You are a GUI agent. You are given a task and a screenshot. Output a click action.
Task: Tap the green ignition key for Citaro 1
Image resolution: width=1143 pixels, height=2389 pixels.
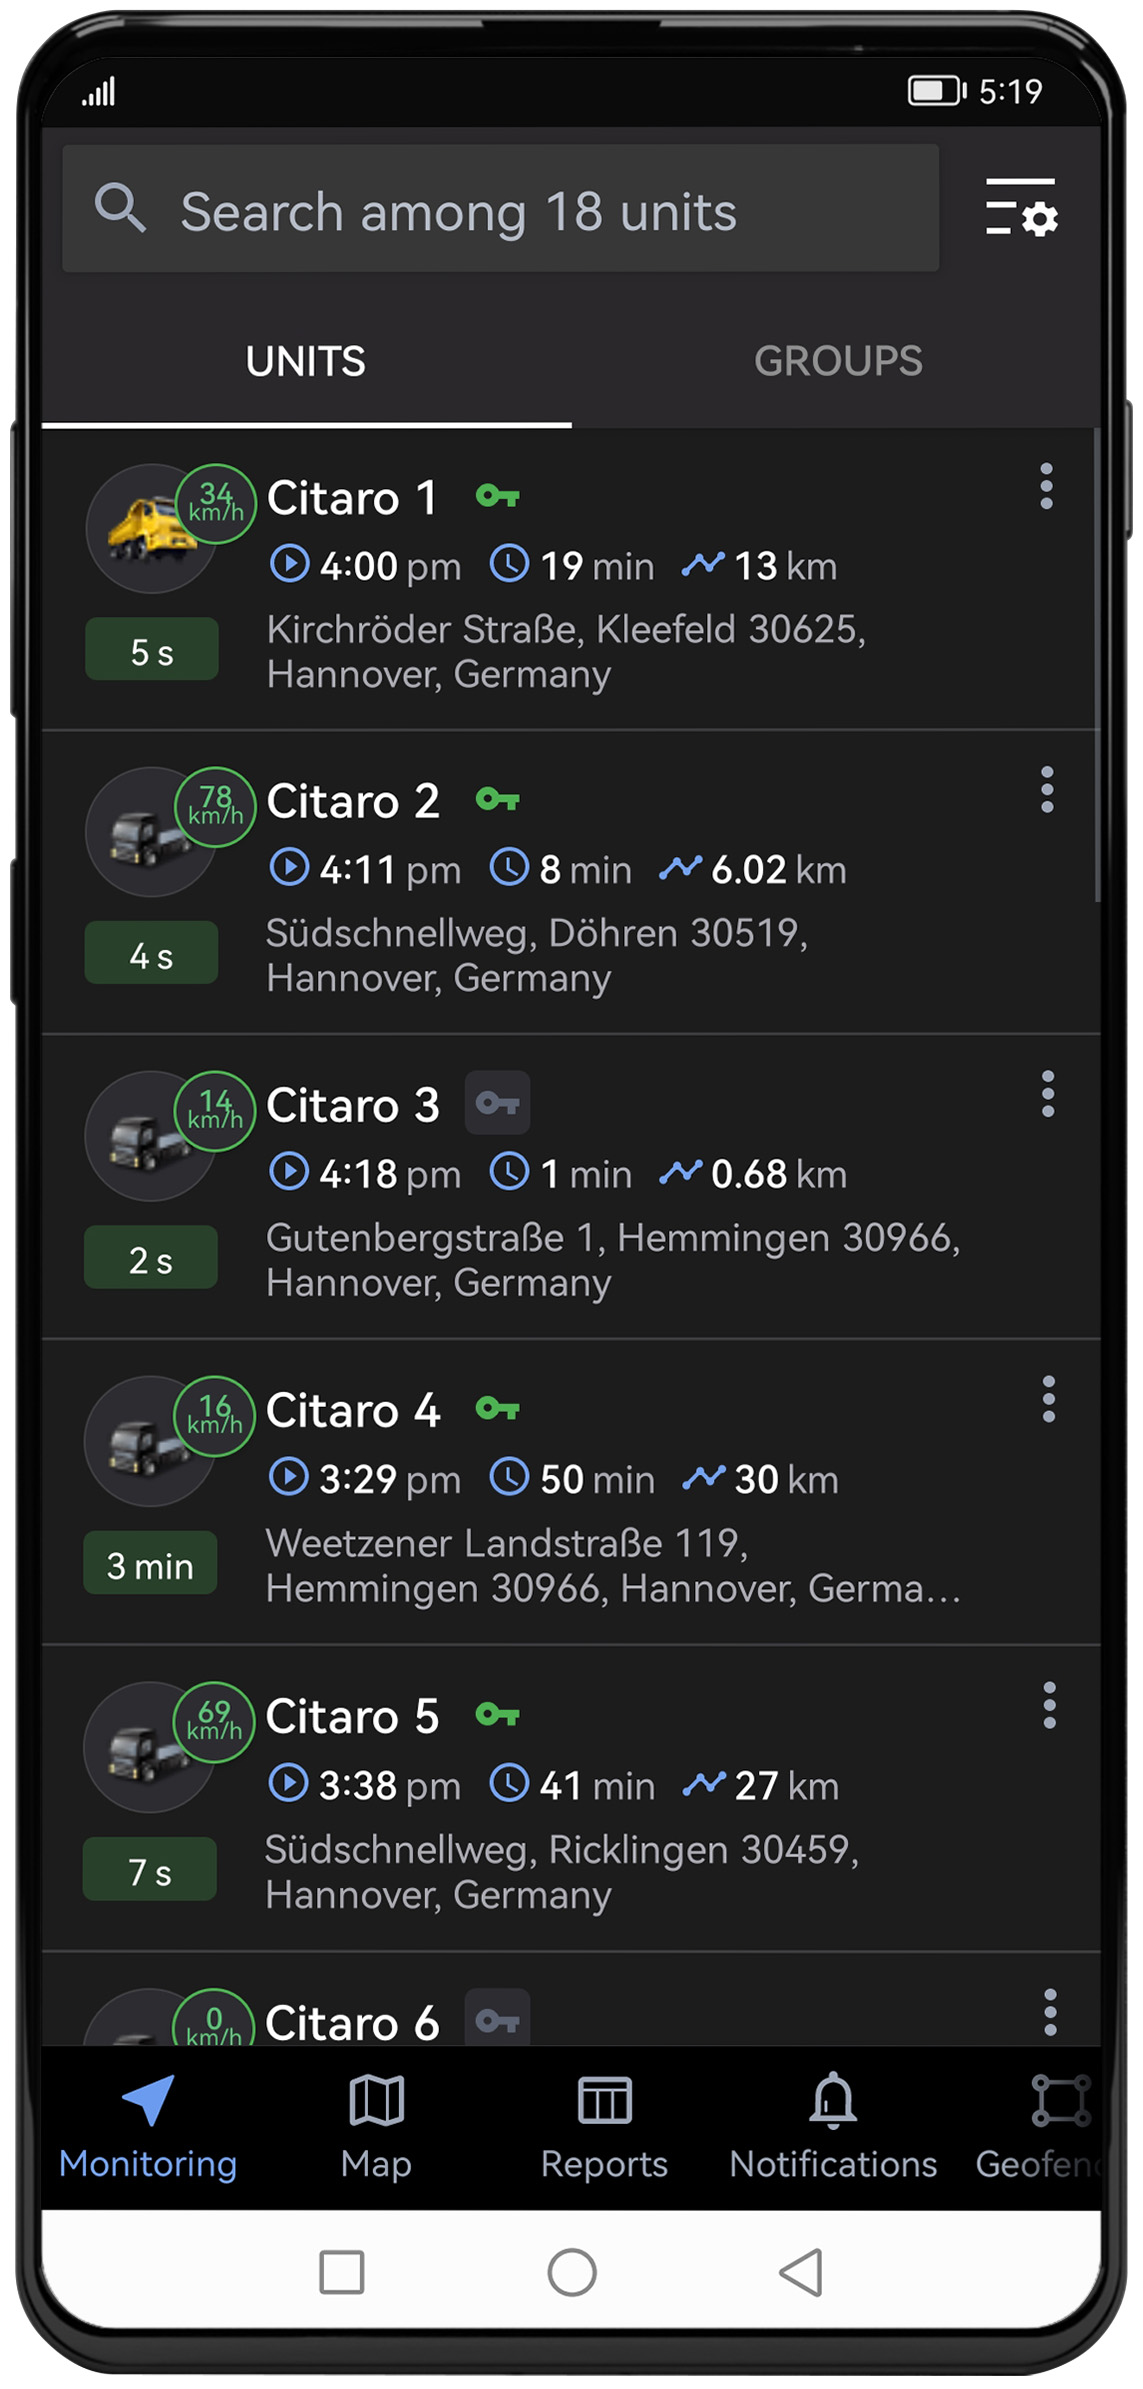tap(497, 496)
